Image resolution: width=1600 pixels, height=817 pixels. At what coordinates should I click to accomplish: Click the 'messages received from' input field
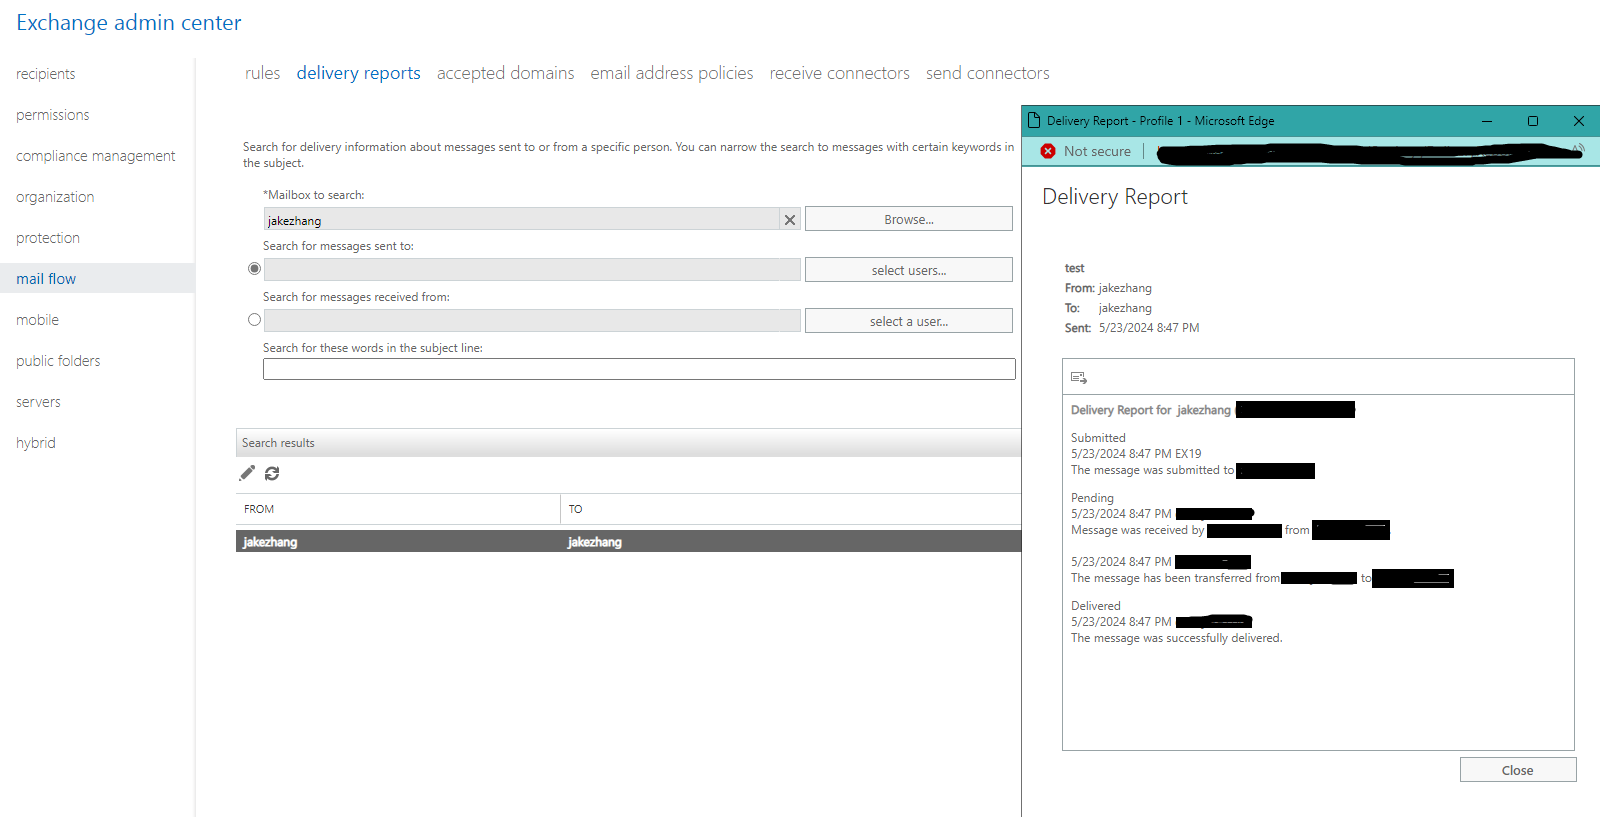(532, 321)
